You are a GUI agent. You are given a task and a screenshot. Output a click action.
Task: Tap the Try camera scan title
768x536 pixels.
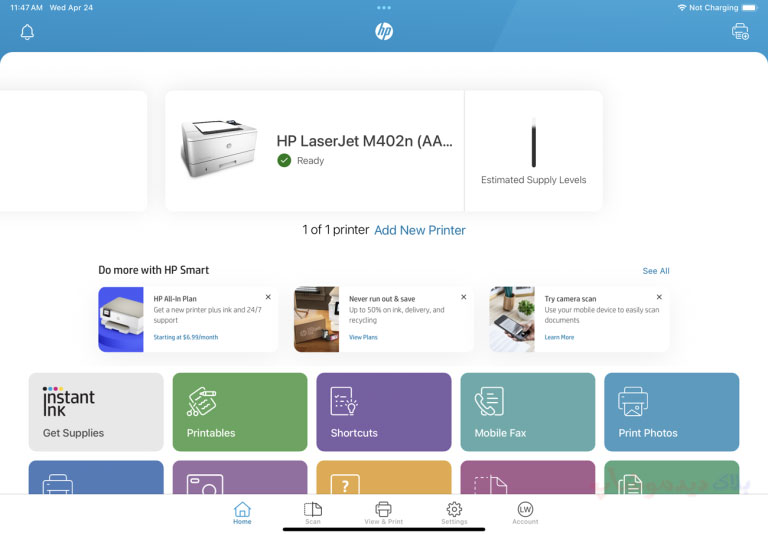coord(570,299)
